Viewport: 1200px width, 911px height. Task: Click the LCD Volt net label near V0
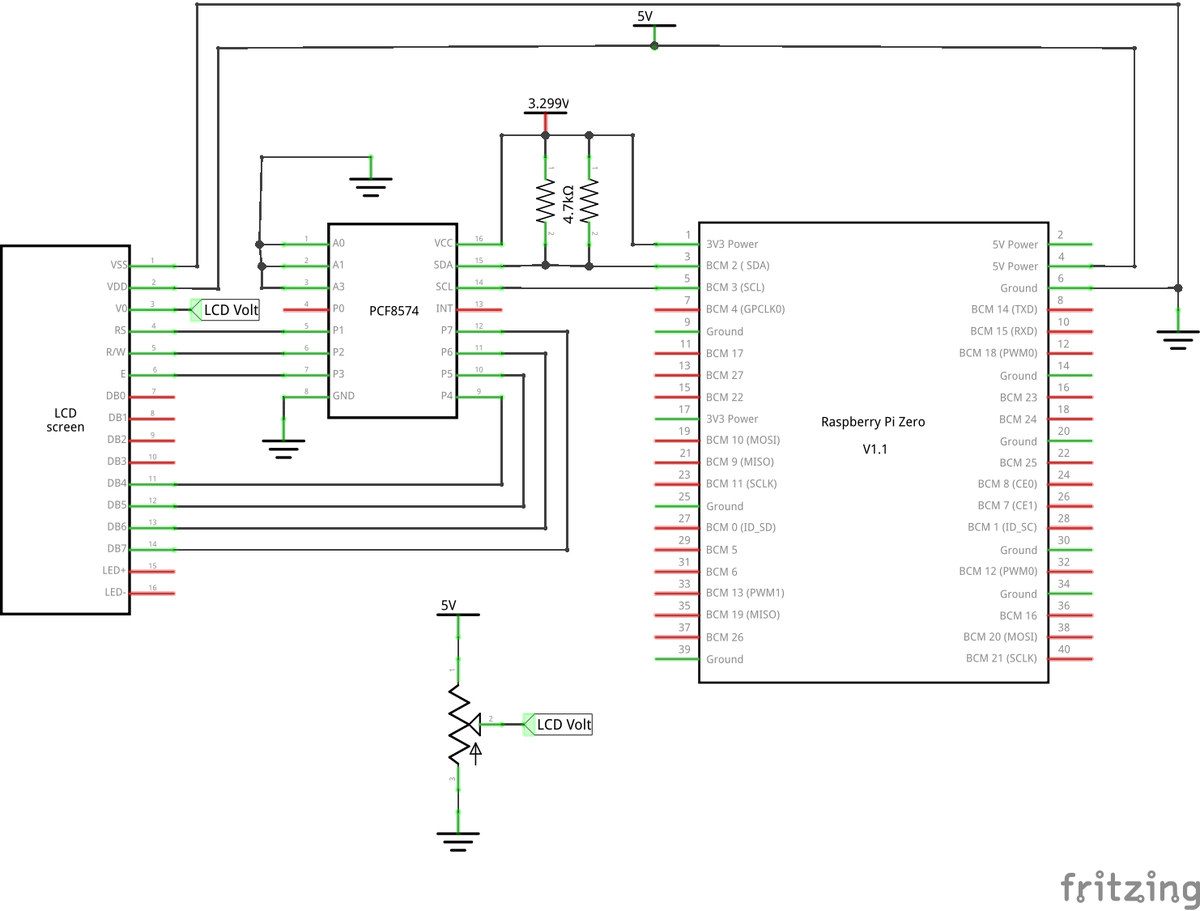click(232, 310)
